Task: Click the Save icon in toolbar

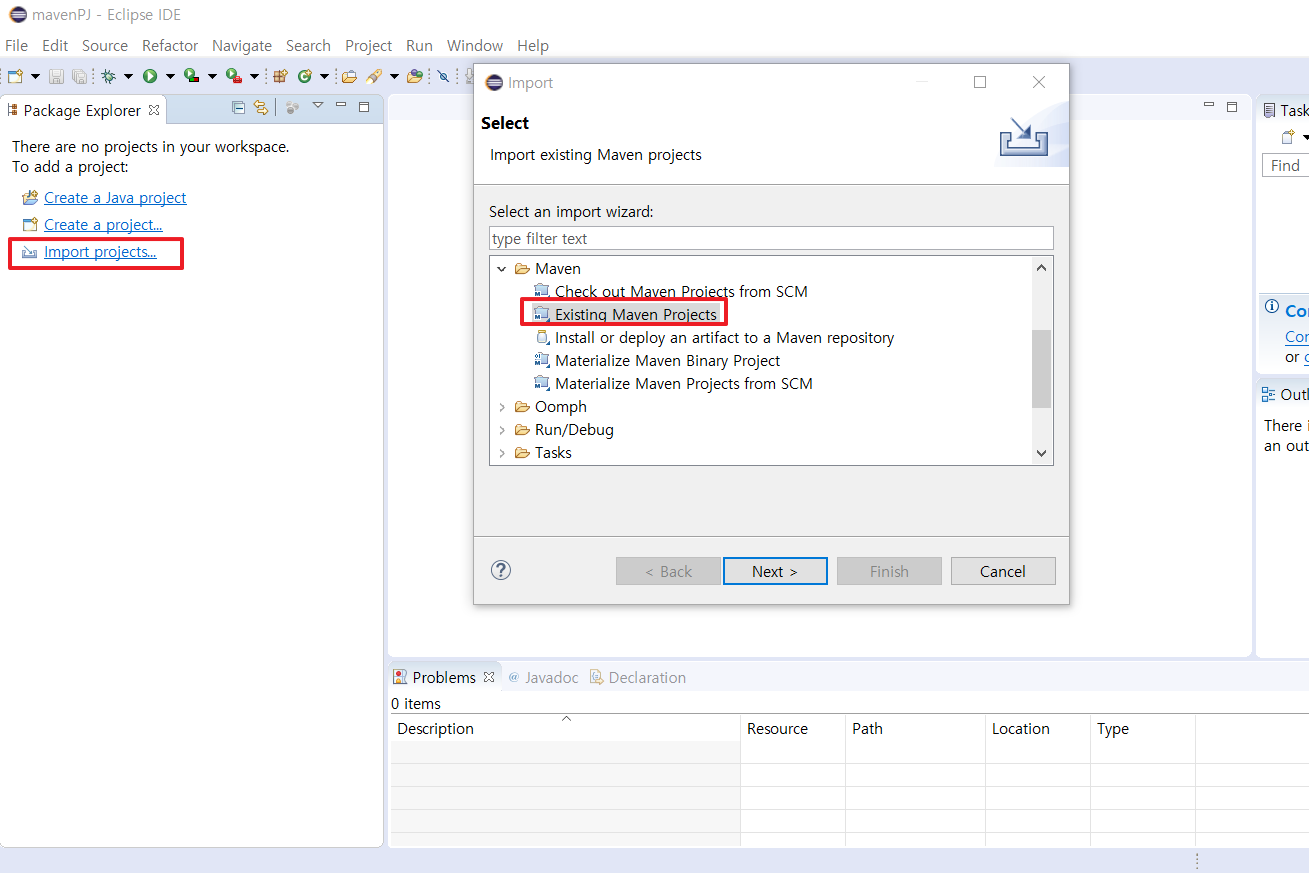Action: [x=56, y=76]
